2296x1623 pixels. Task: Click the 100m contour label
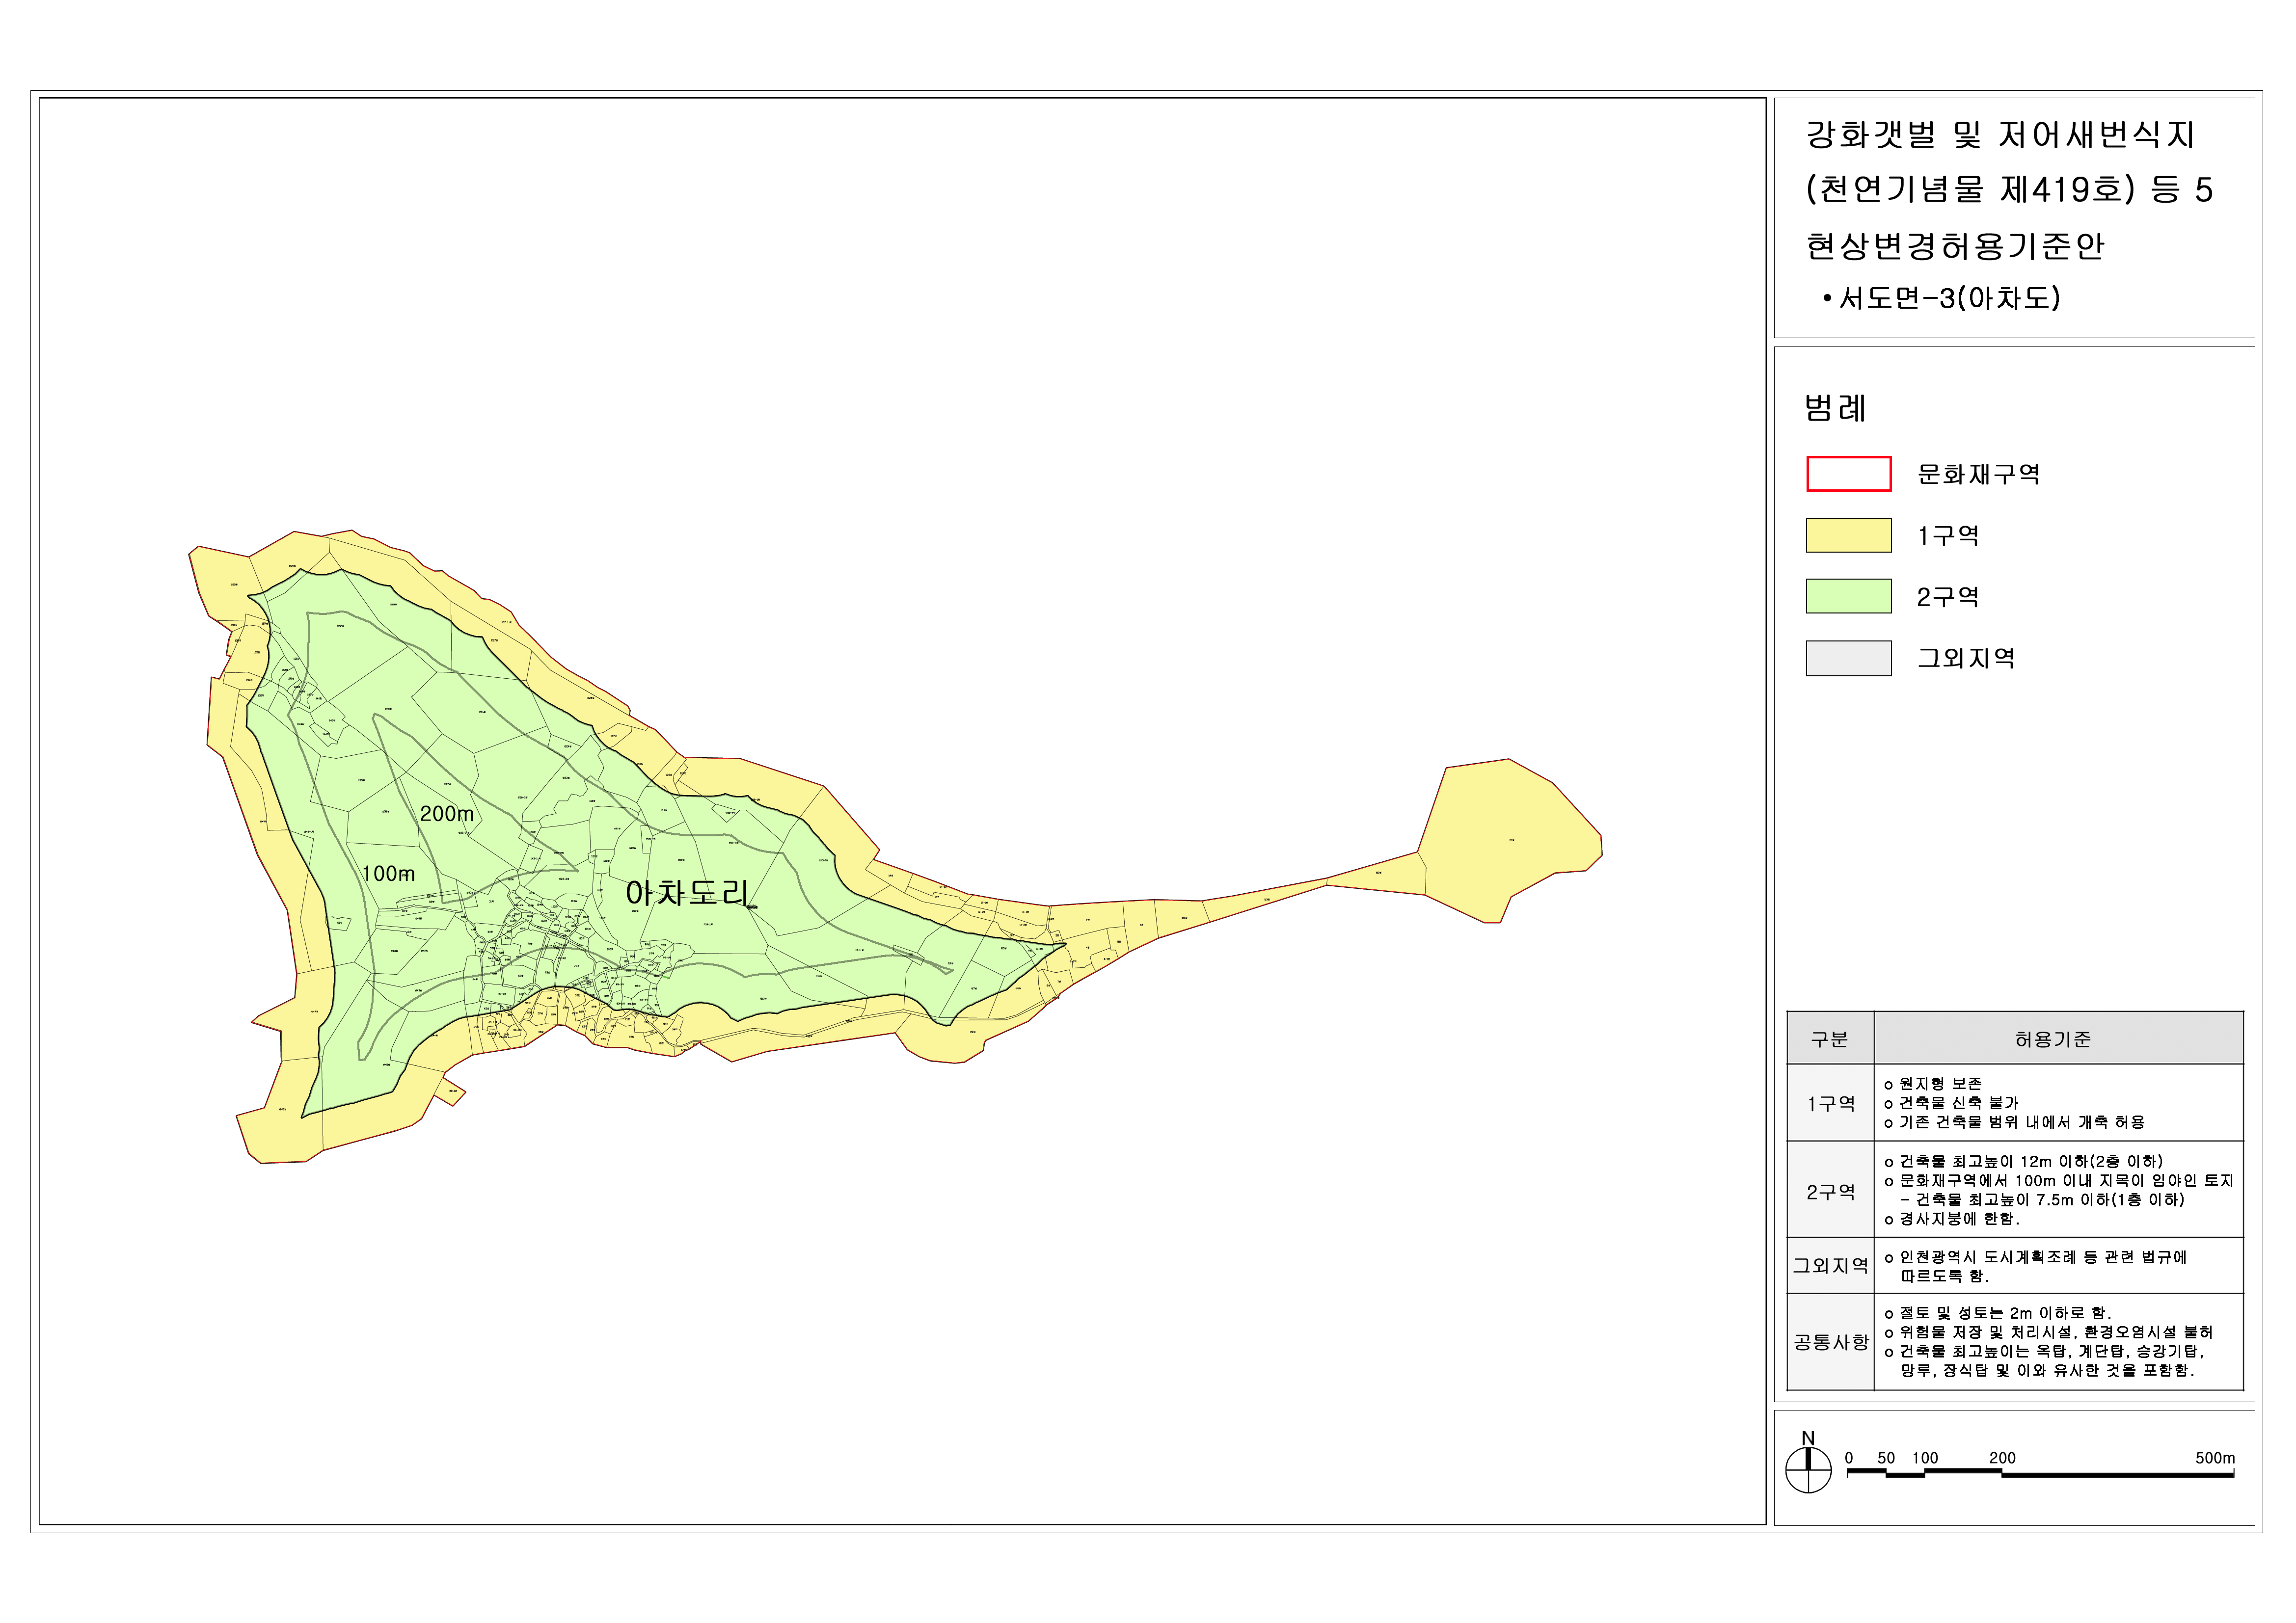click(x=388, y=874)
